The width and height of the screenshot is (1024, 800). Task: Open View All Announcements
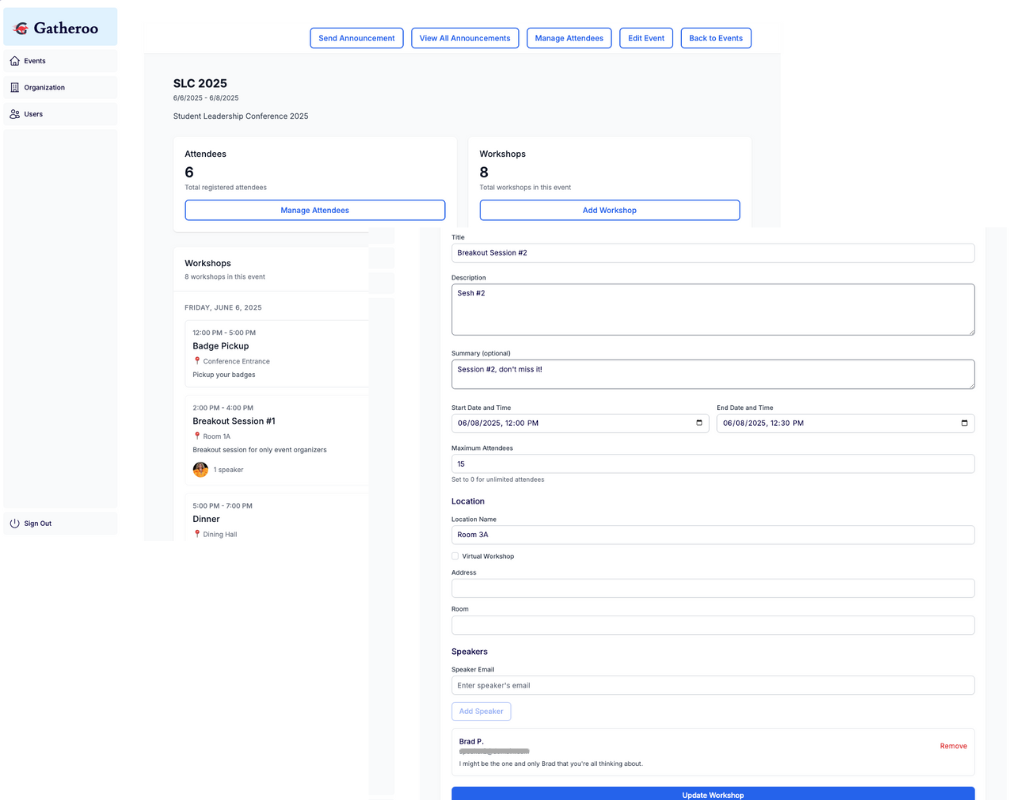coord(464,38)
